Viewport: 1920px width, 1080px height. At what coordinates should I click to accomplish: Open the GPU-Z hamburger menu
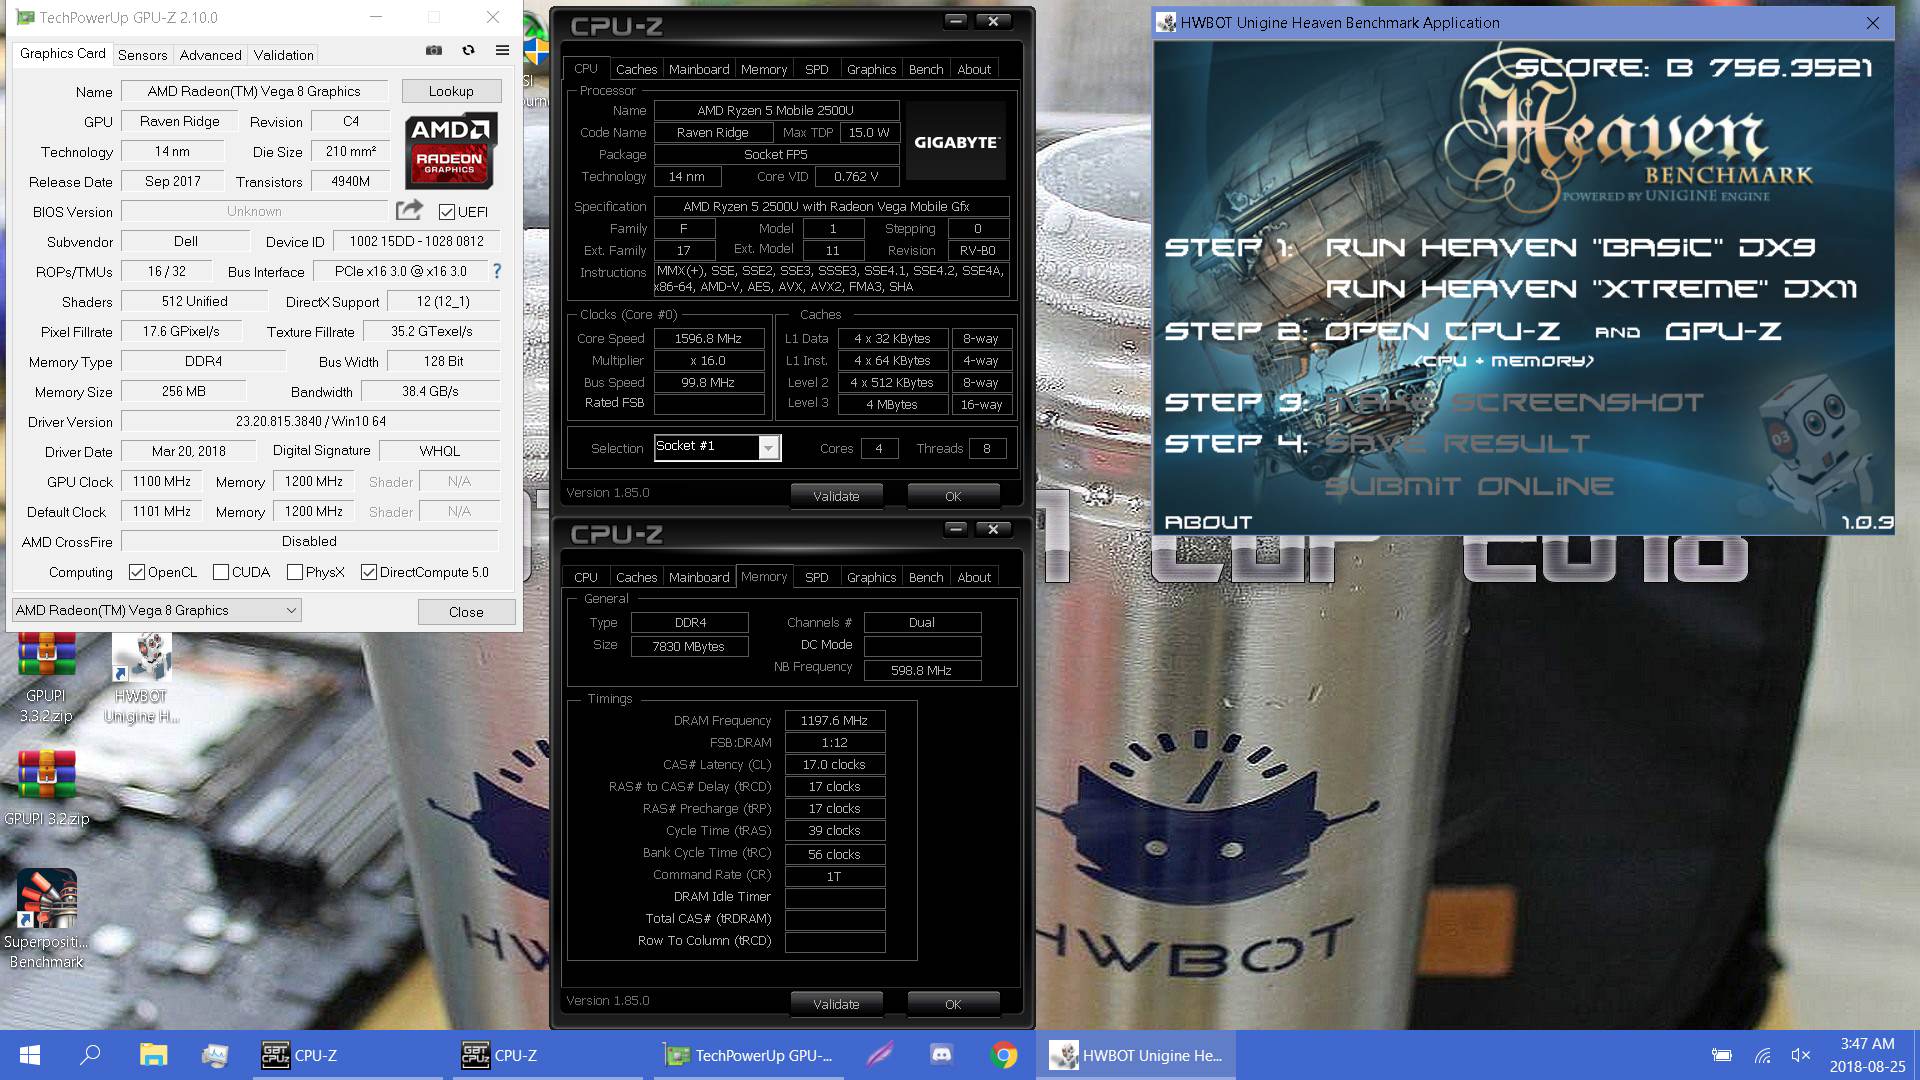(x=502, y=50)
